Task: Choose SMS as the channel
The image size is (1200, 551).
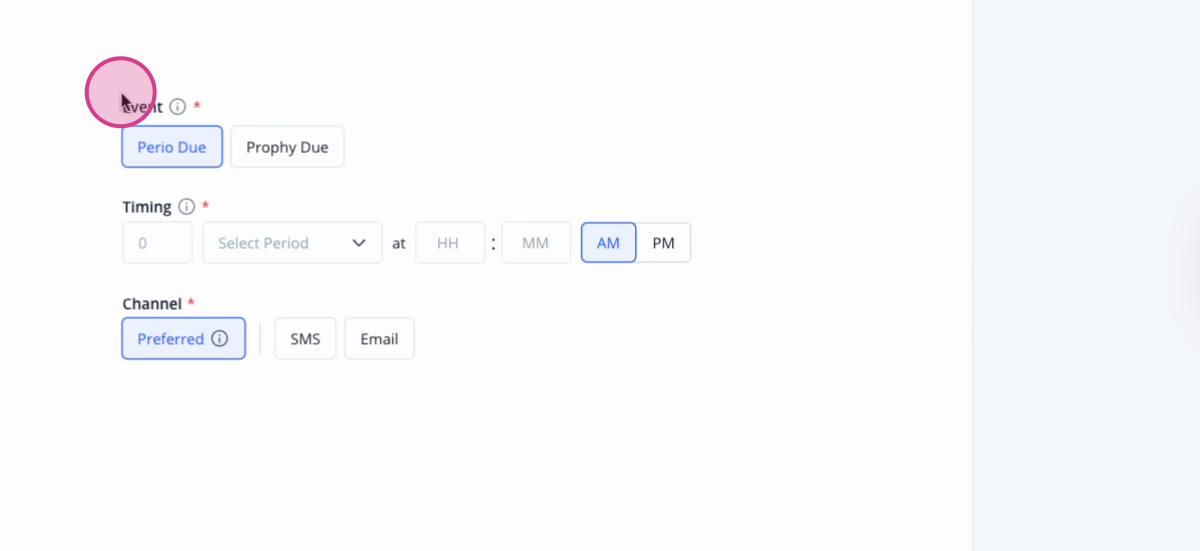Action: point(305,339)
